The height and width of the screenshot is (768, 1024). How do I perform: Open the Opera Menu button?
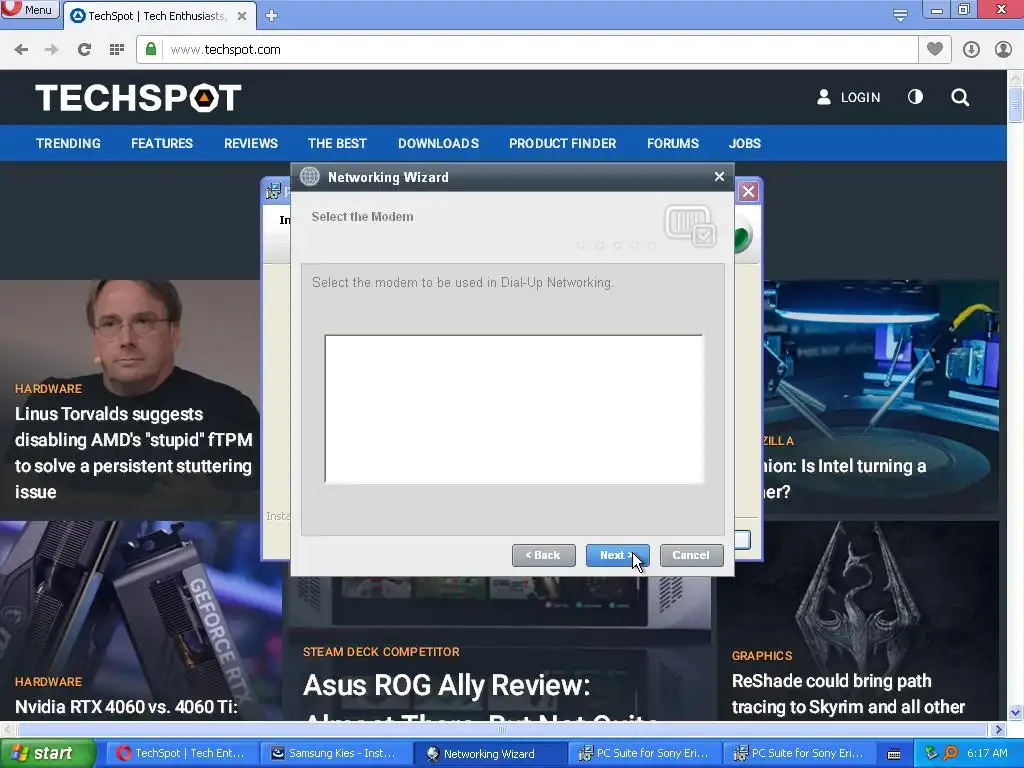click(x=29, y=10)
